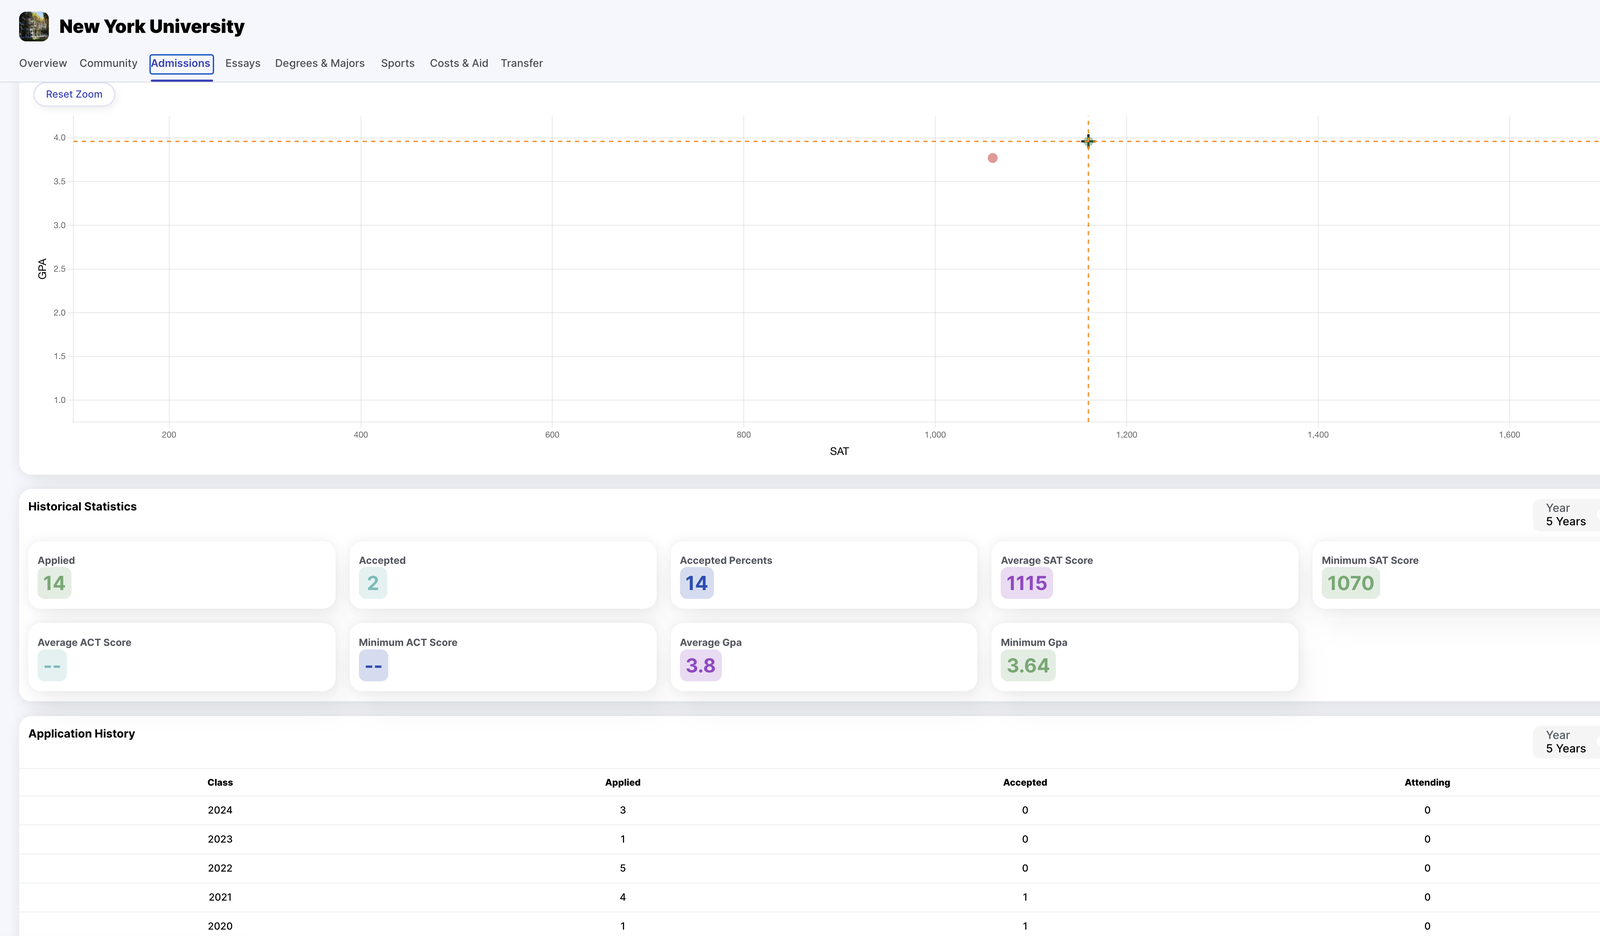Image resolution: width=1600 pixels, height=936 pixels.
Task: Open Year dropdown in Historical Statistics
Action: coord(1566,515)
